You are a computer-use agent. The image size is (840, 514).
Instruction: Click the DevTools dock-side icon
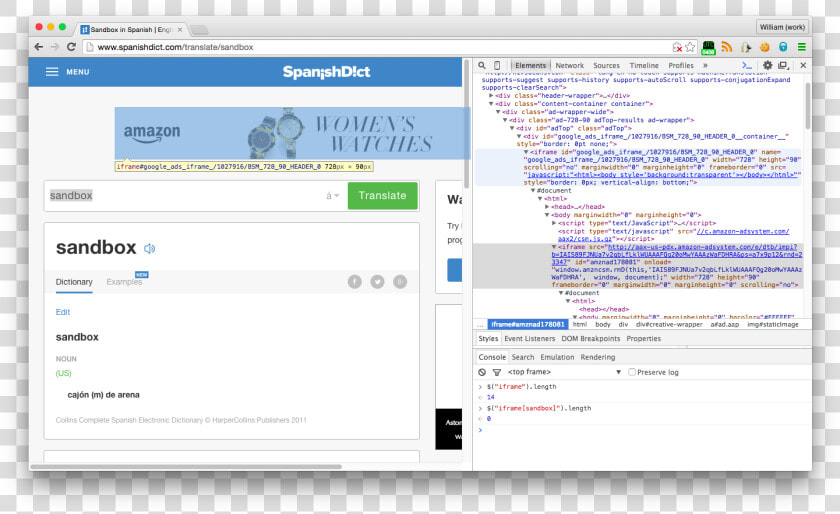pos(783,65)
